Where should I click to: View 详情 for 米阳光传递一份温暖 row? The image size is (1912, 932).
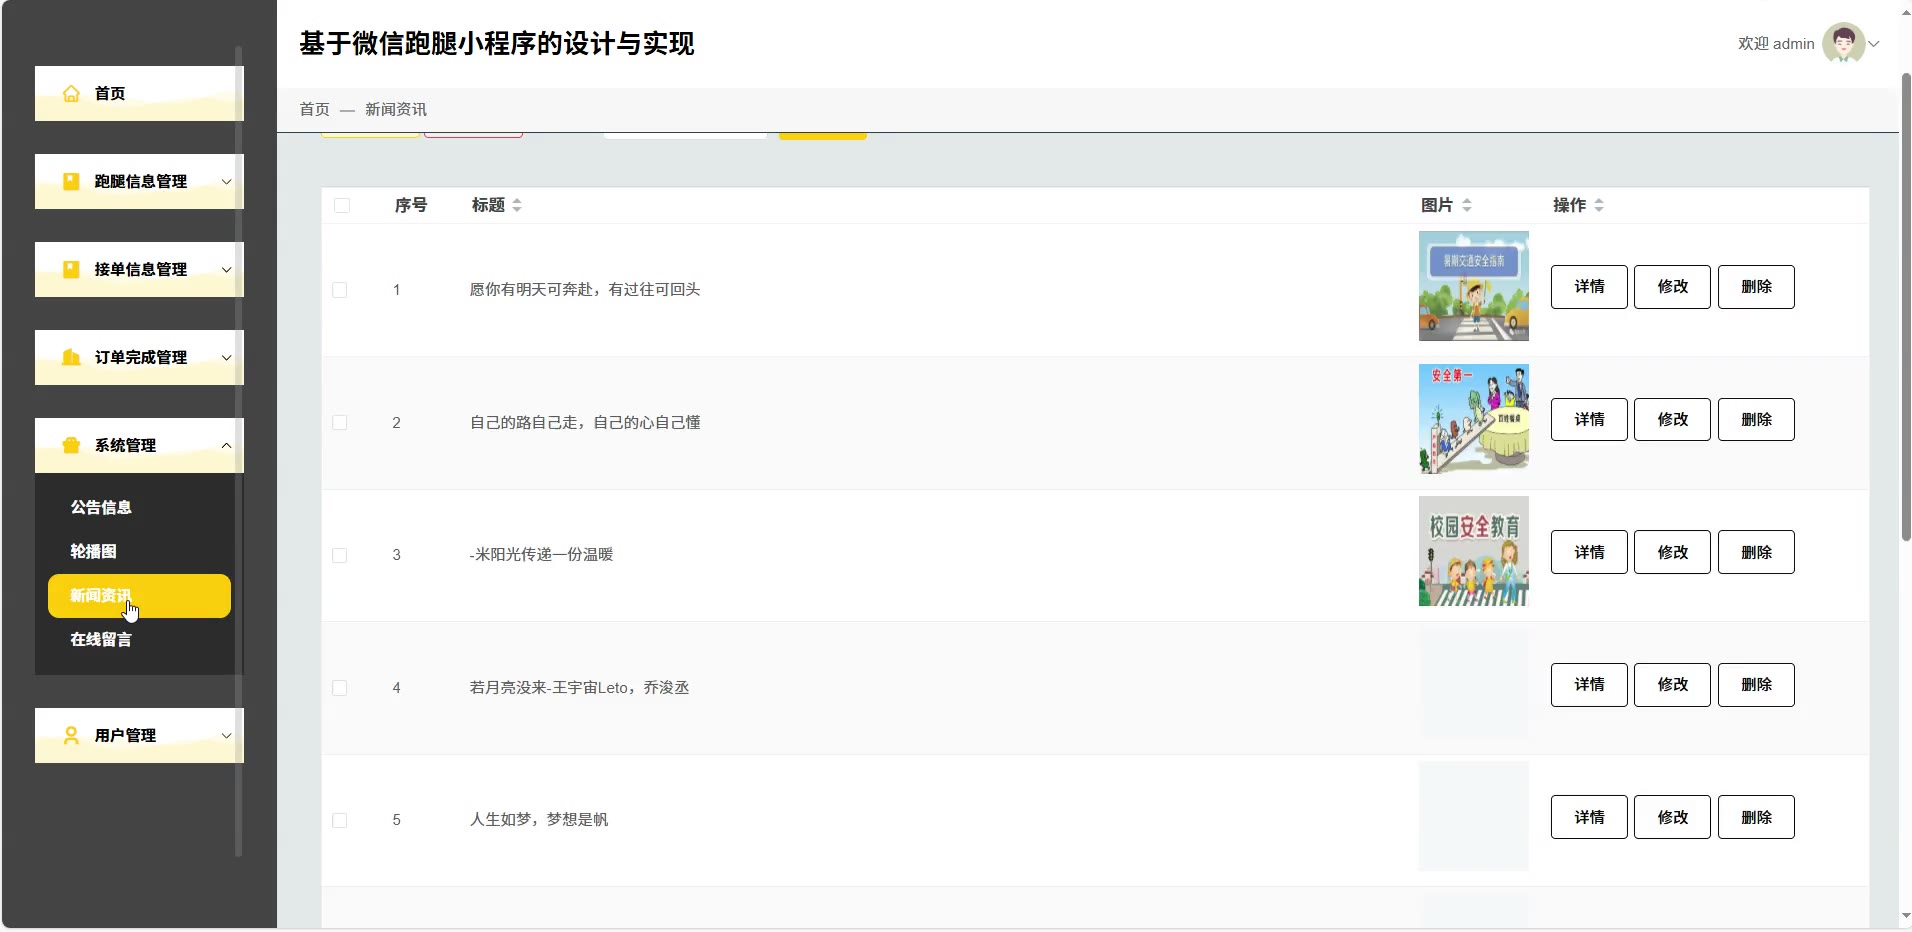(x=1589, y=553)
